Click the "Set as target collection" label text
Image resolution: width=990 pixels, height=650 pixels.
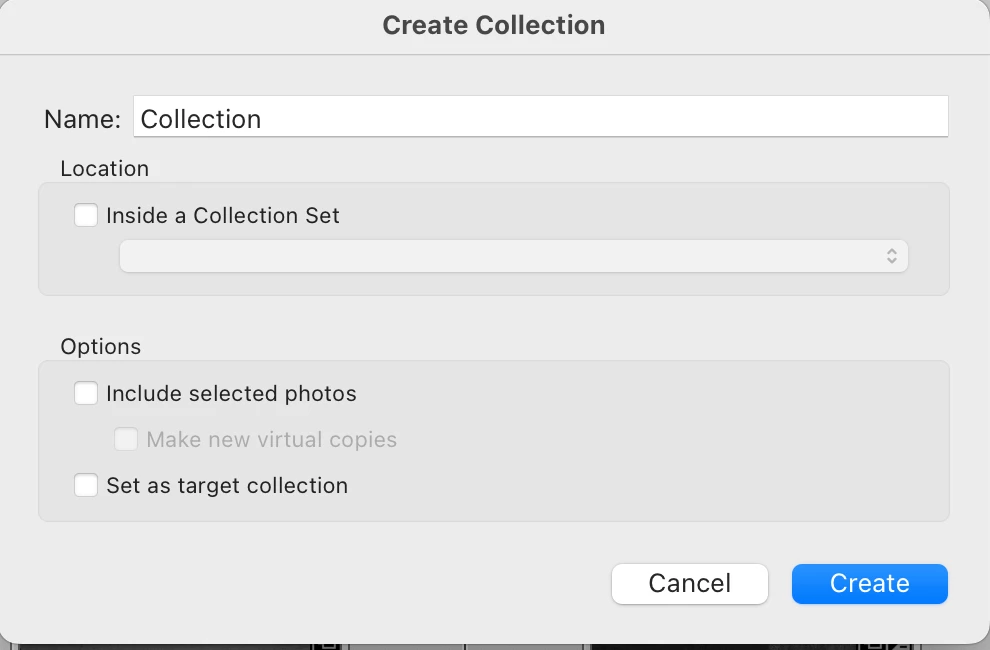tap(227, 485)
